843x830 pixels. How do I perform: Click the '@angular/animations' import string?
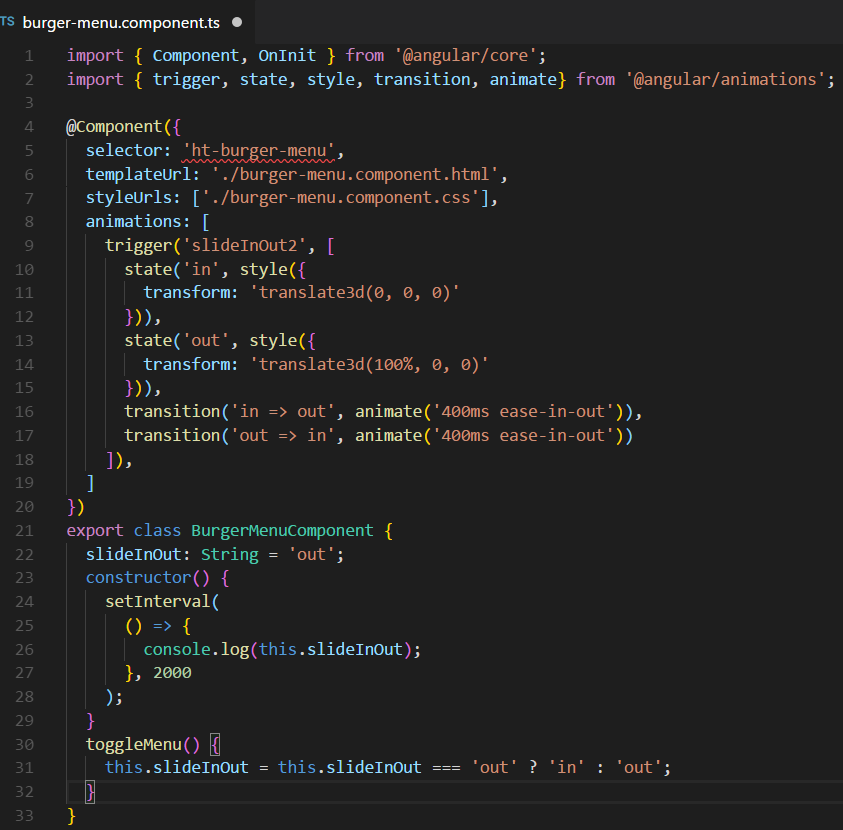coord(725,80)
